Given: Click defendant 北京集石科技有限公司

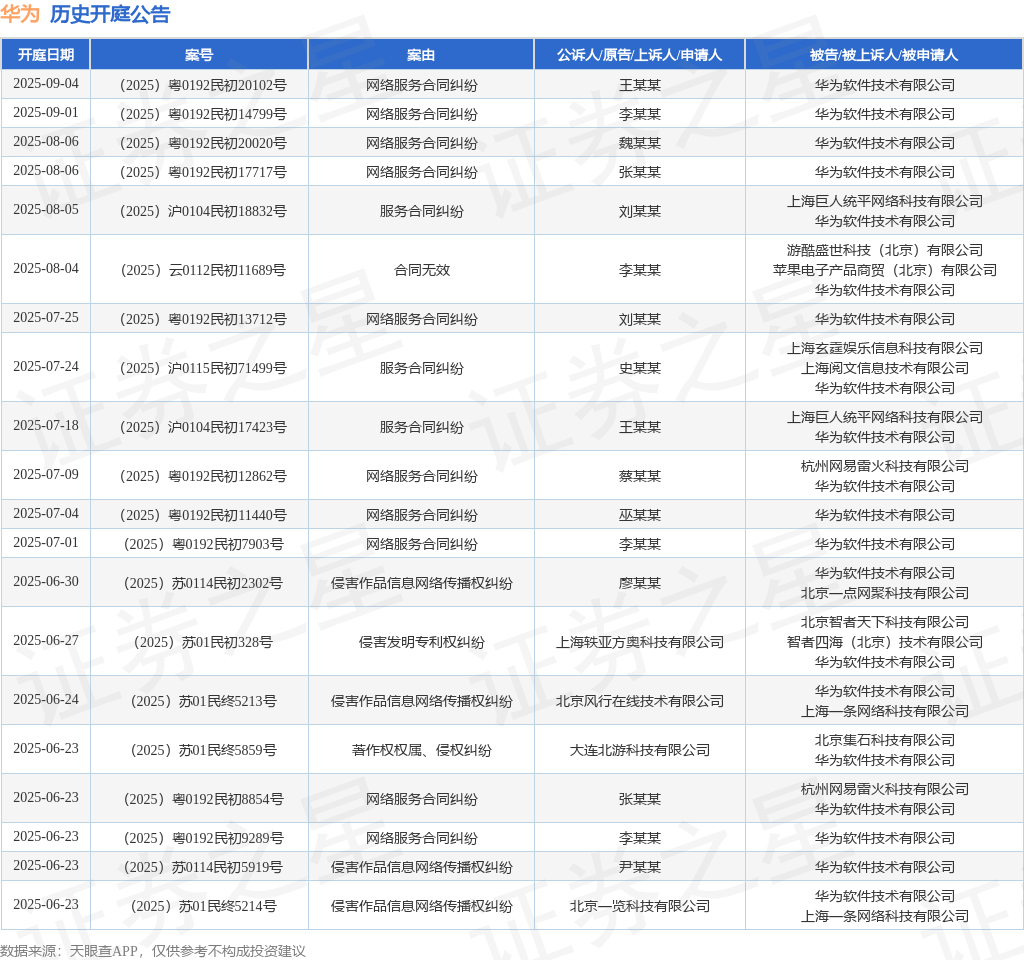Looking at the screenshot, I should pos(885,741).
